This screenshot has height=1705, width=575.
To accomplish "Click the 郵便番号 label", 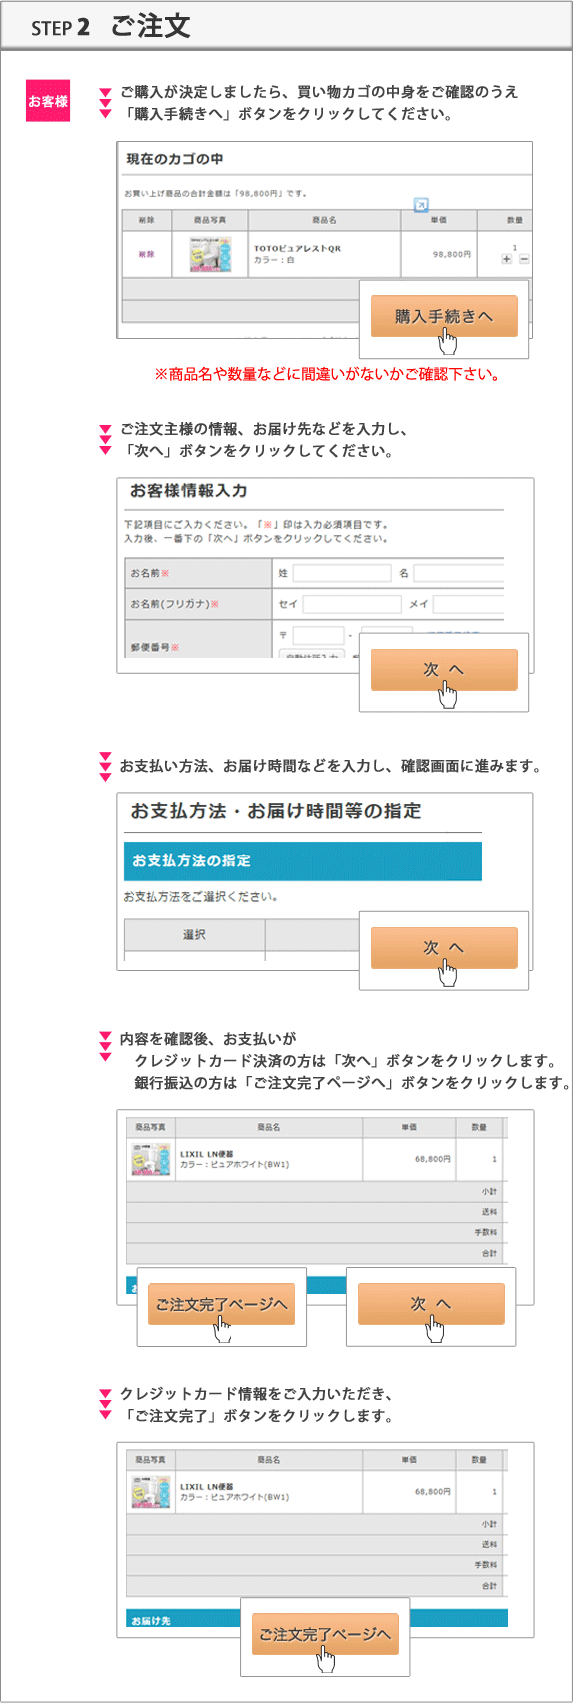I will (x=154, y=647).
